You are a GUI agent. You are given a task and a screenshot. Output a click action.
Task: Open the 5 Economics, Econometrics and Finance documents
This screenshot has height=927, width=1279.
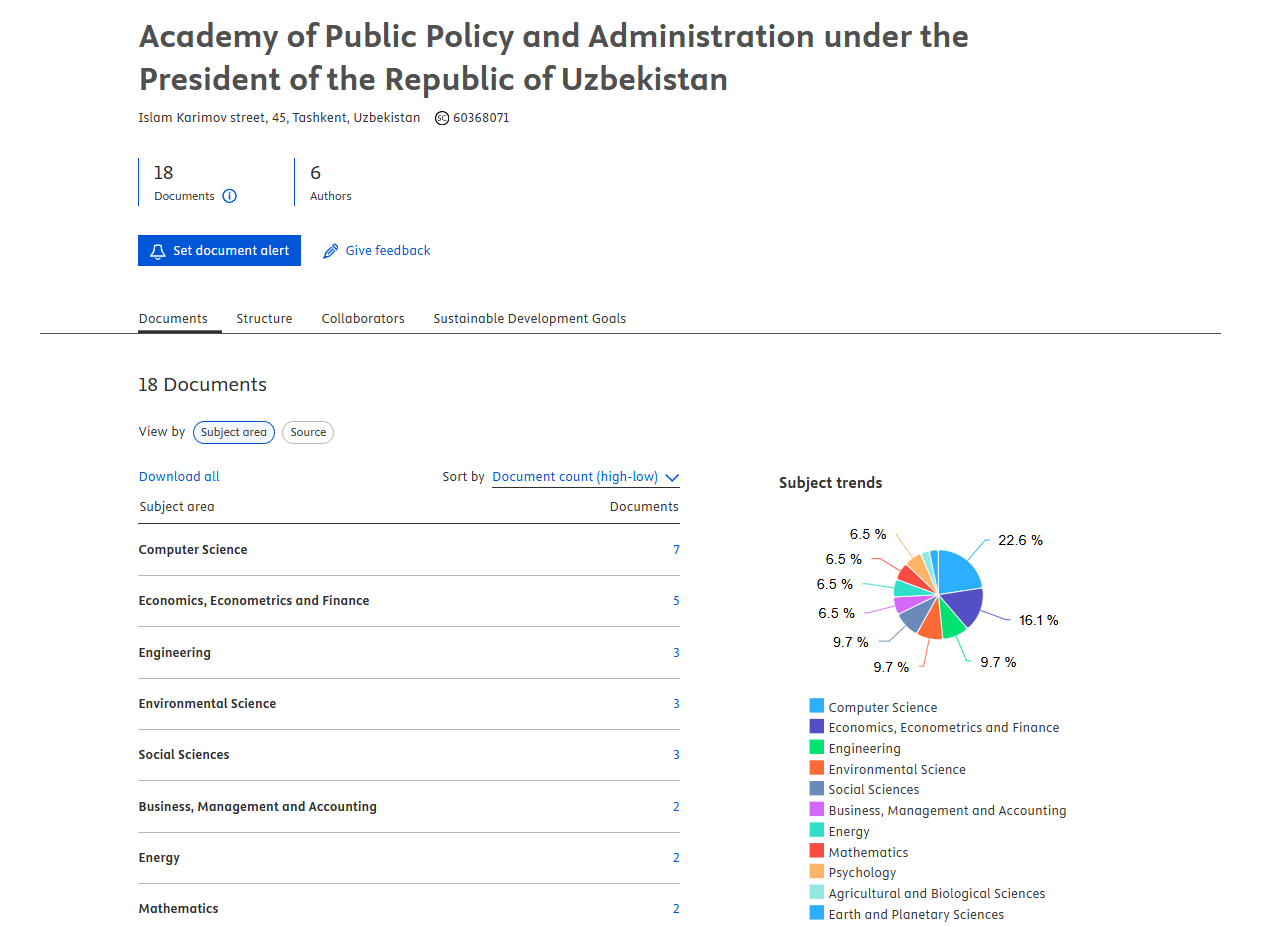(676, 601)
